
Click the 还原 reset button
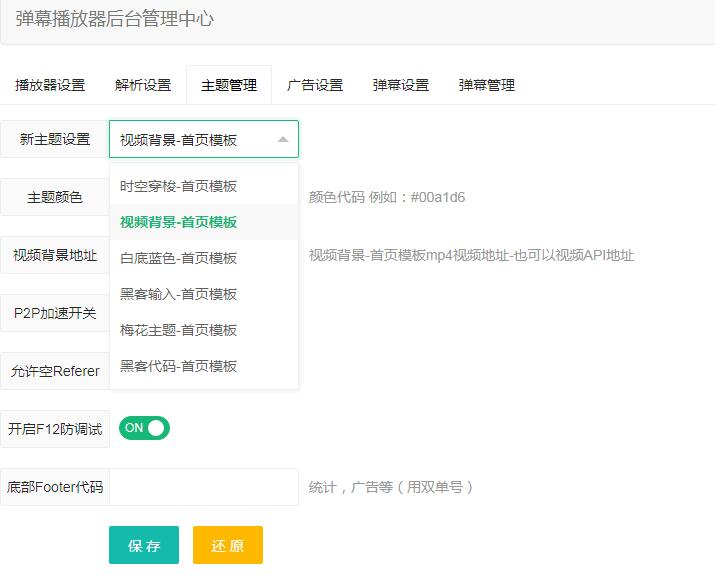click(x=228, y=545)
